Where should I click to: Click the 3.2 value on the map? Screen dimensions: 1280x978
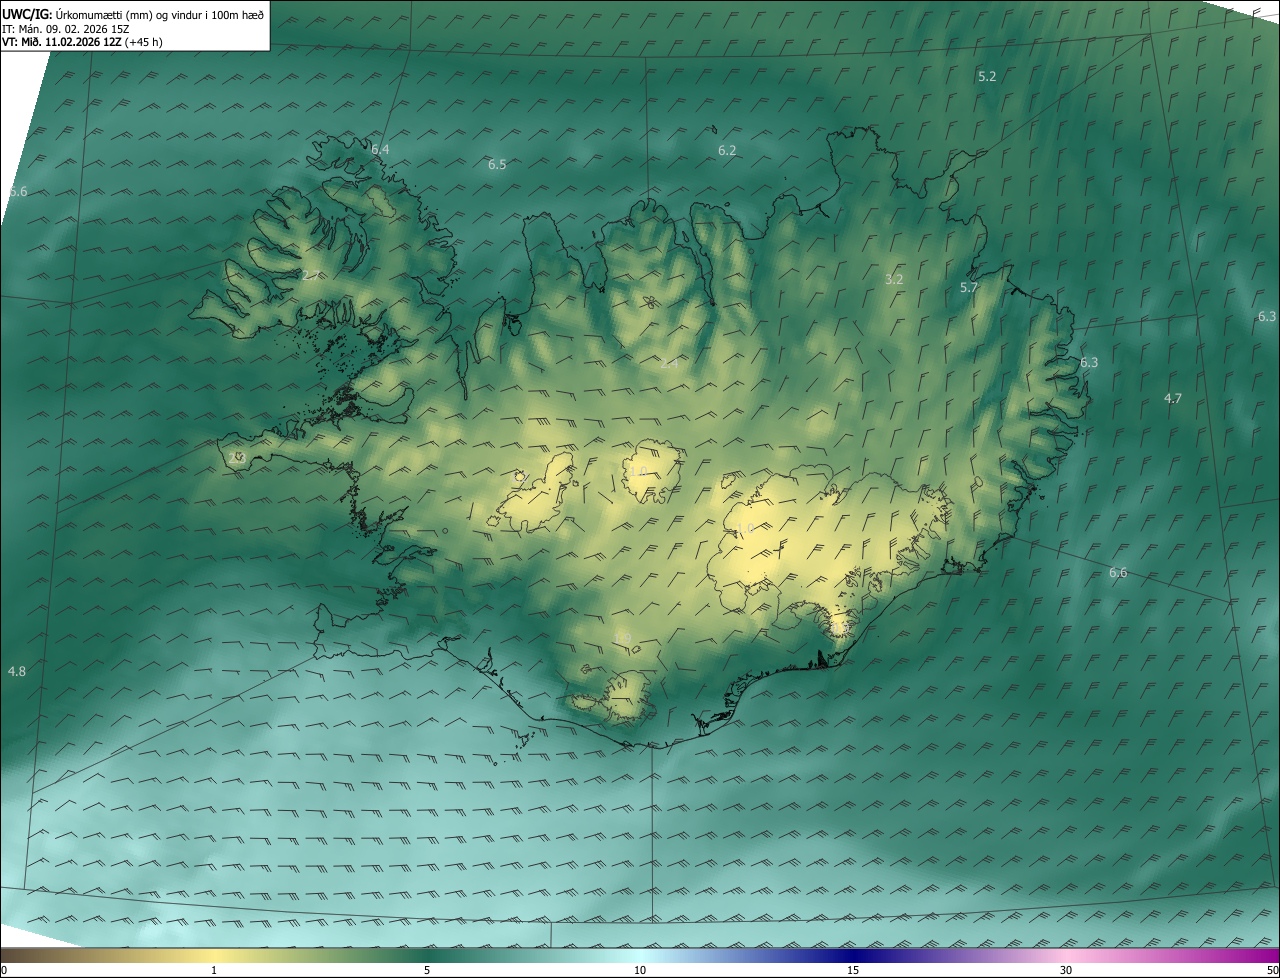point(894,279)
